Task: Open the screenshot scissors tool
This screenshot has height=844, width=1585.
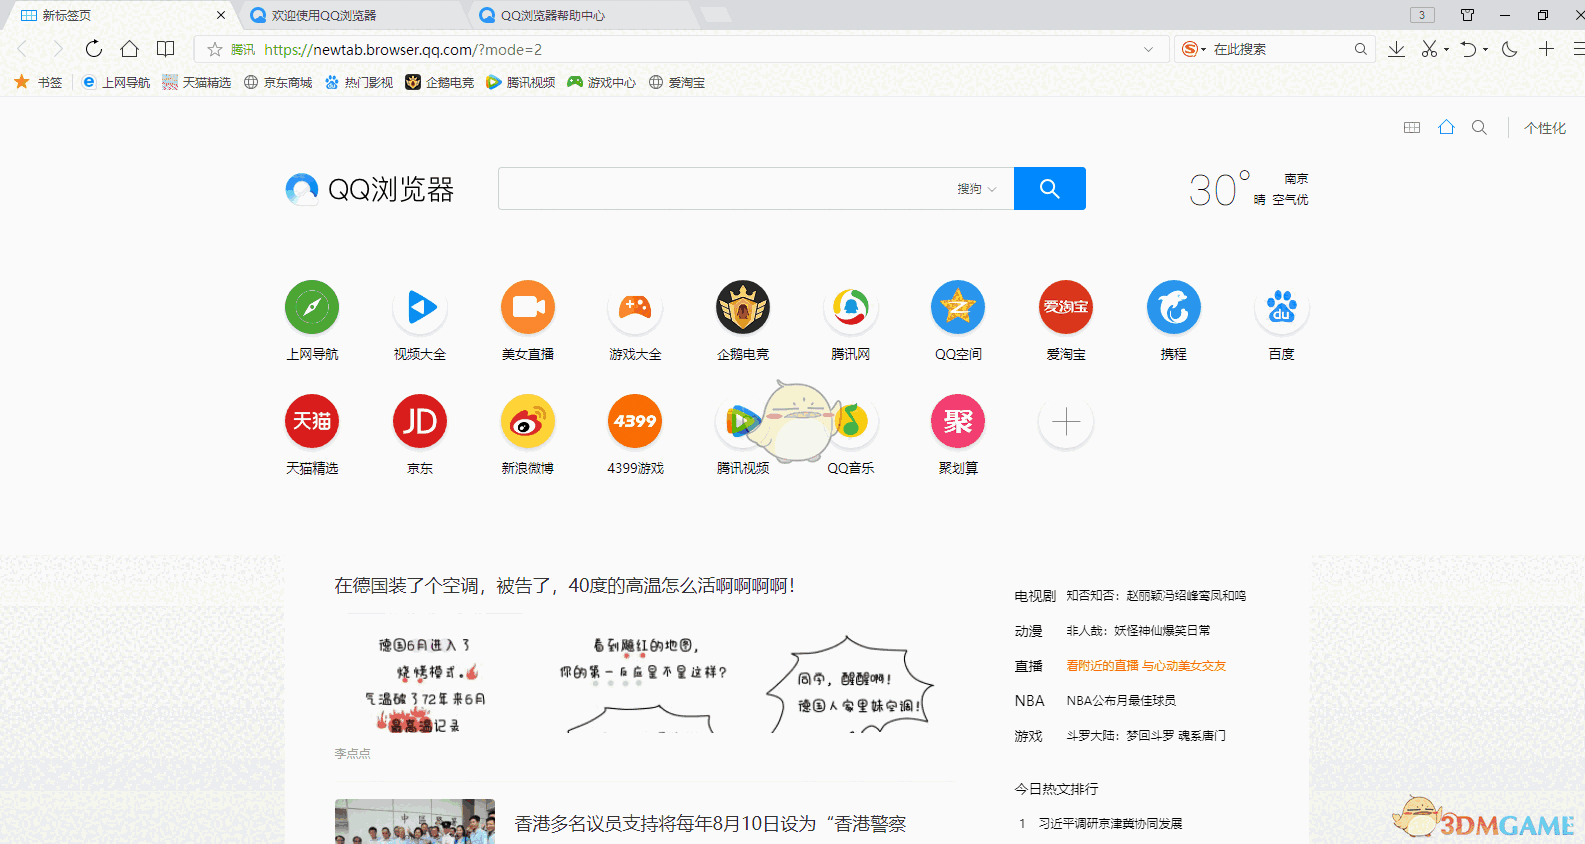Action: (x=1430, y=49)
